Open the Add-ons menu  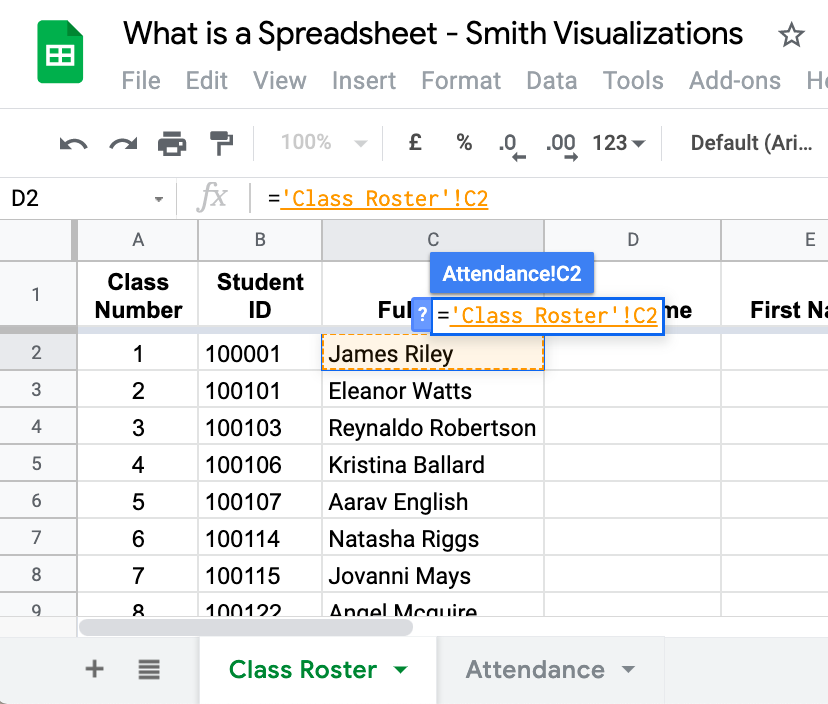(735, 81)
